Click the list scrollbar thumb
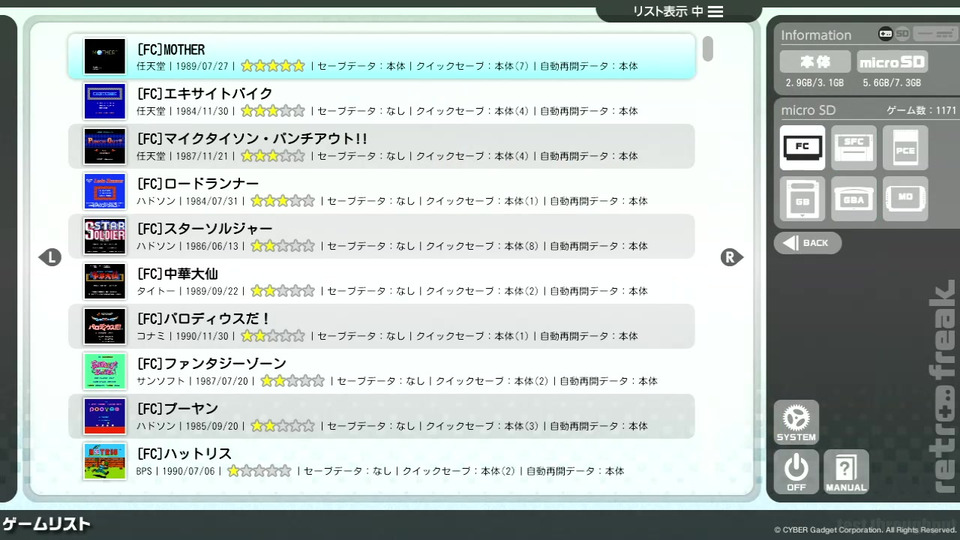 pos(708,49)
